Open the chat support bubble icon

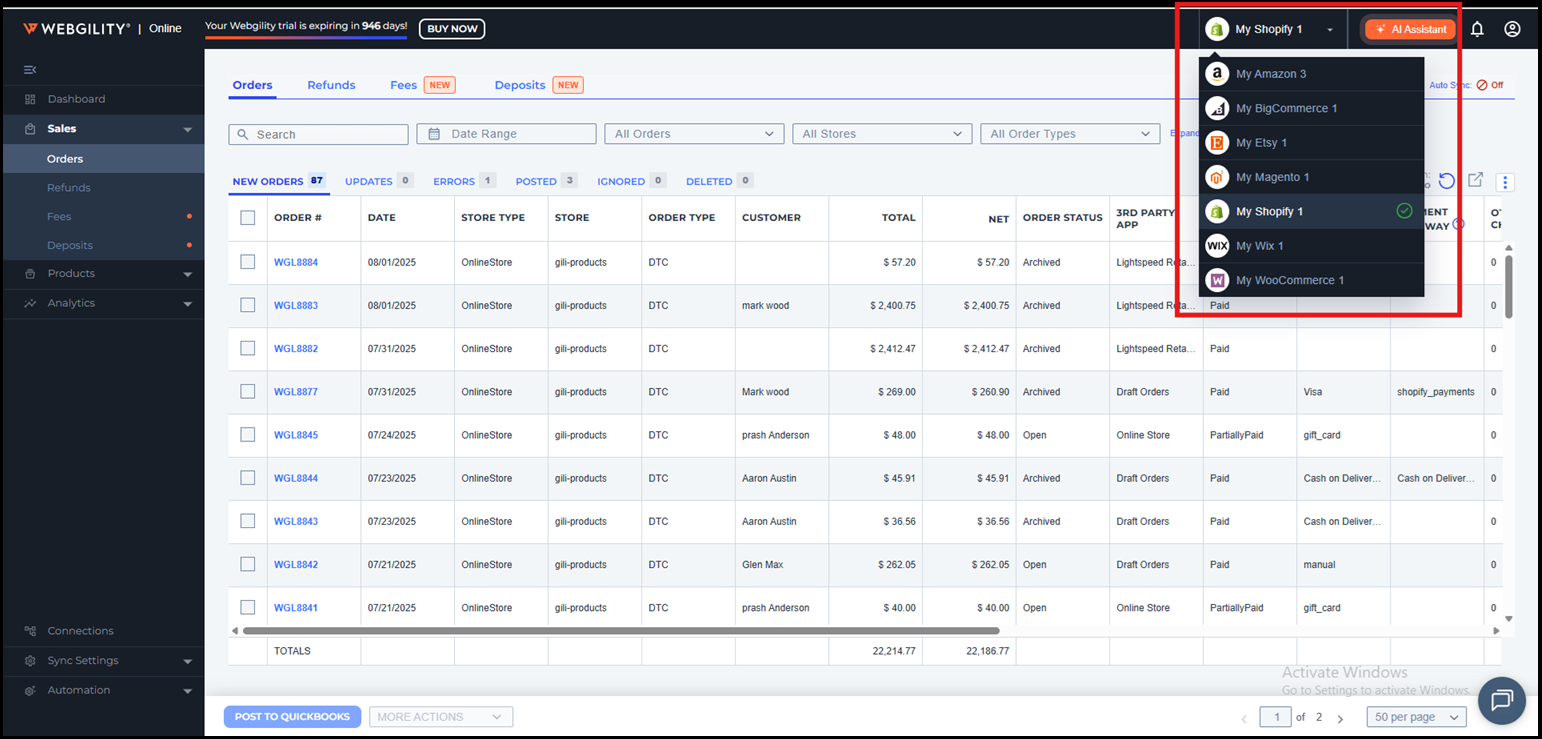pyautogui.click(x=1501, y=700)
